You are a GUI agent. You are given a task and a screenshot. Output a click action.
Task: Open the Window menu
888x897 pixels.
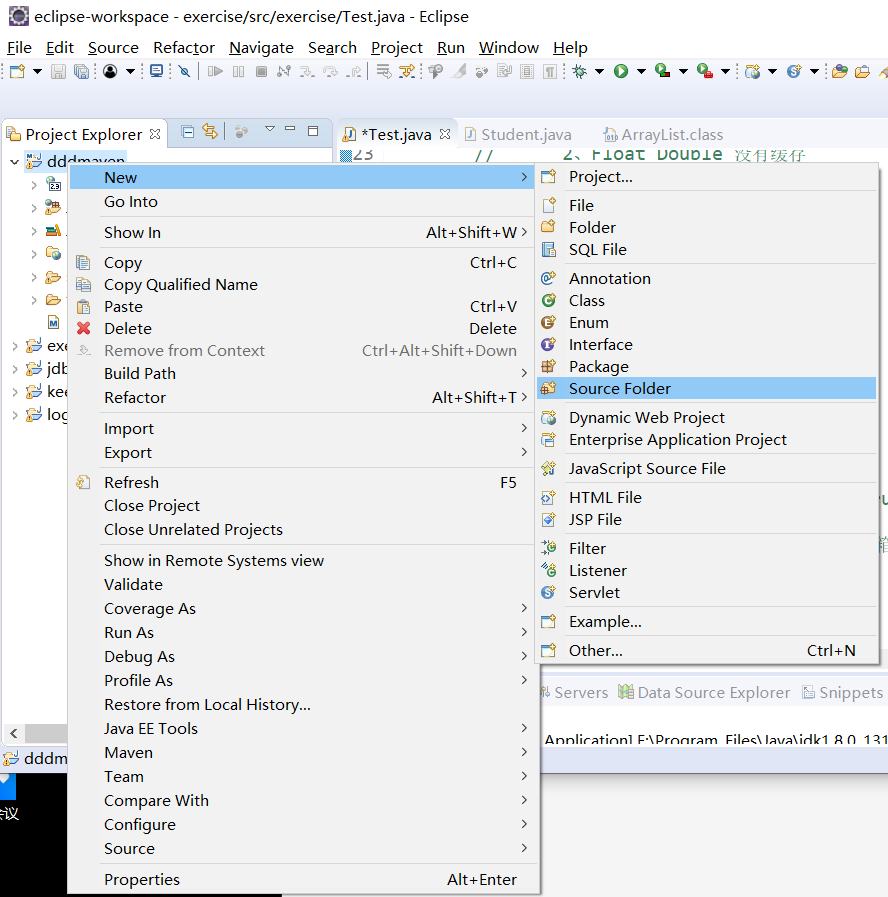coord(509,47)
